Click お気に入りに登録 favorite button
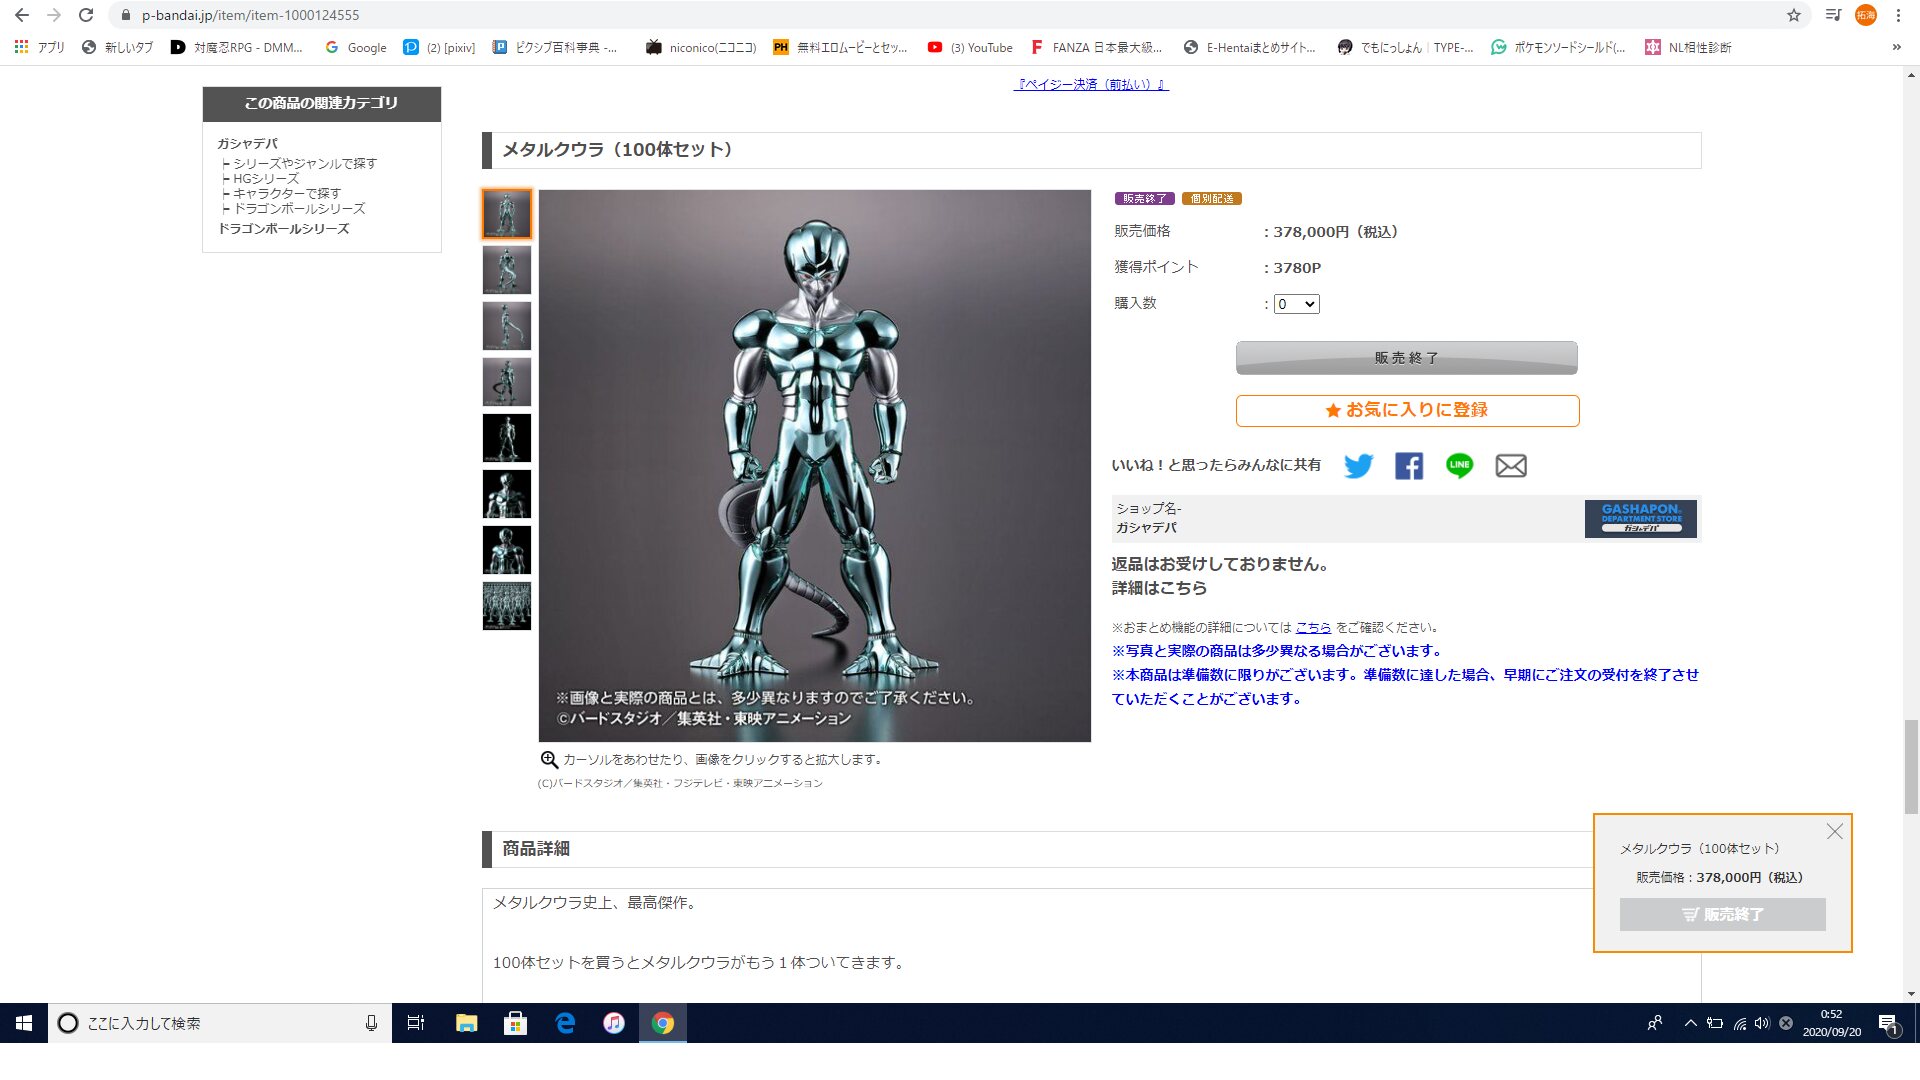Screen dimensions: 1920x1080 [1407, 411]
